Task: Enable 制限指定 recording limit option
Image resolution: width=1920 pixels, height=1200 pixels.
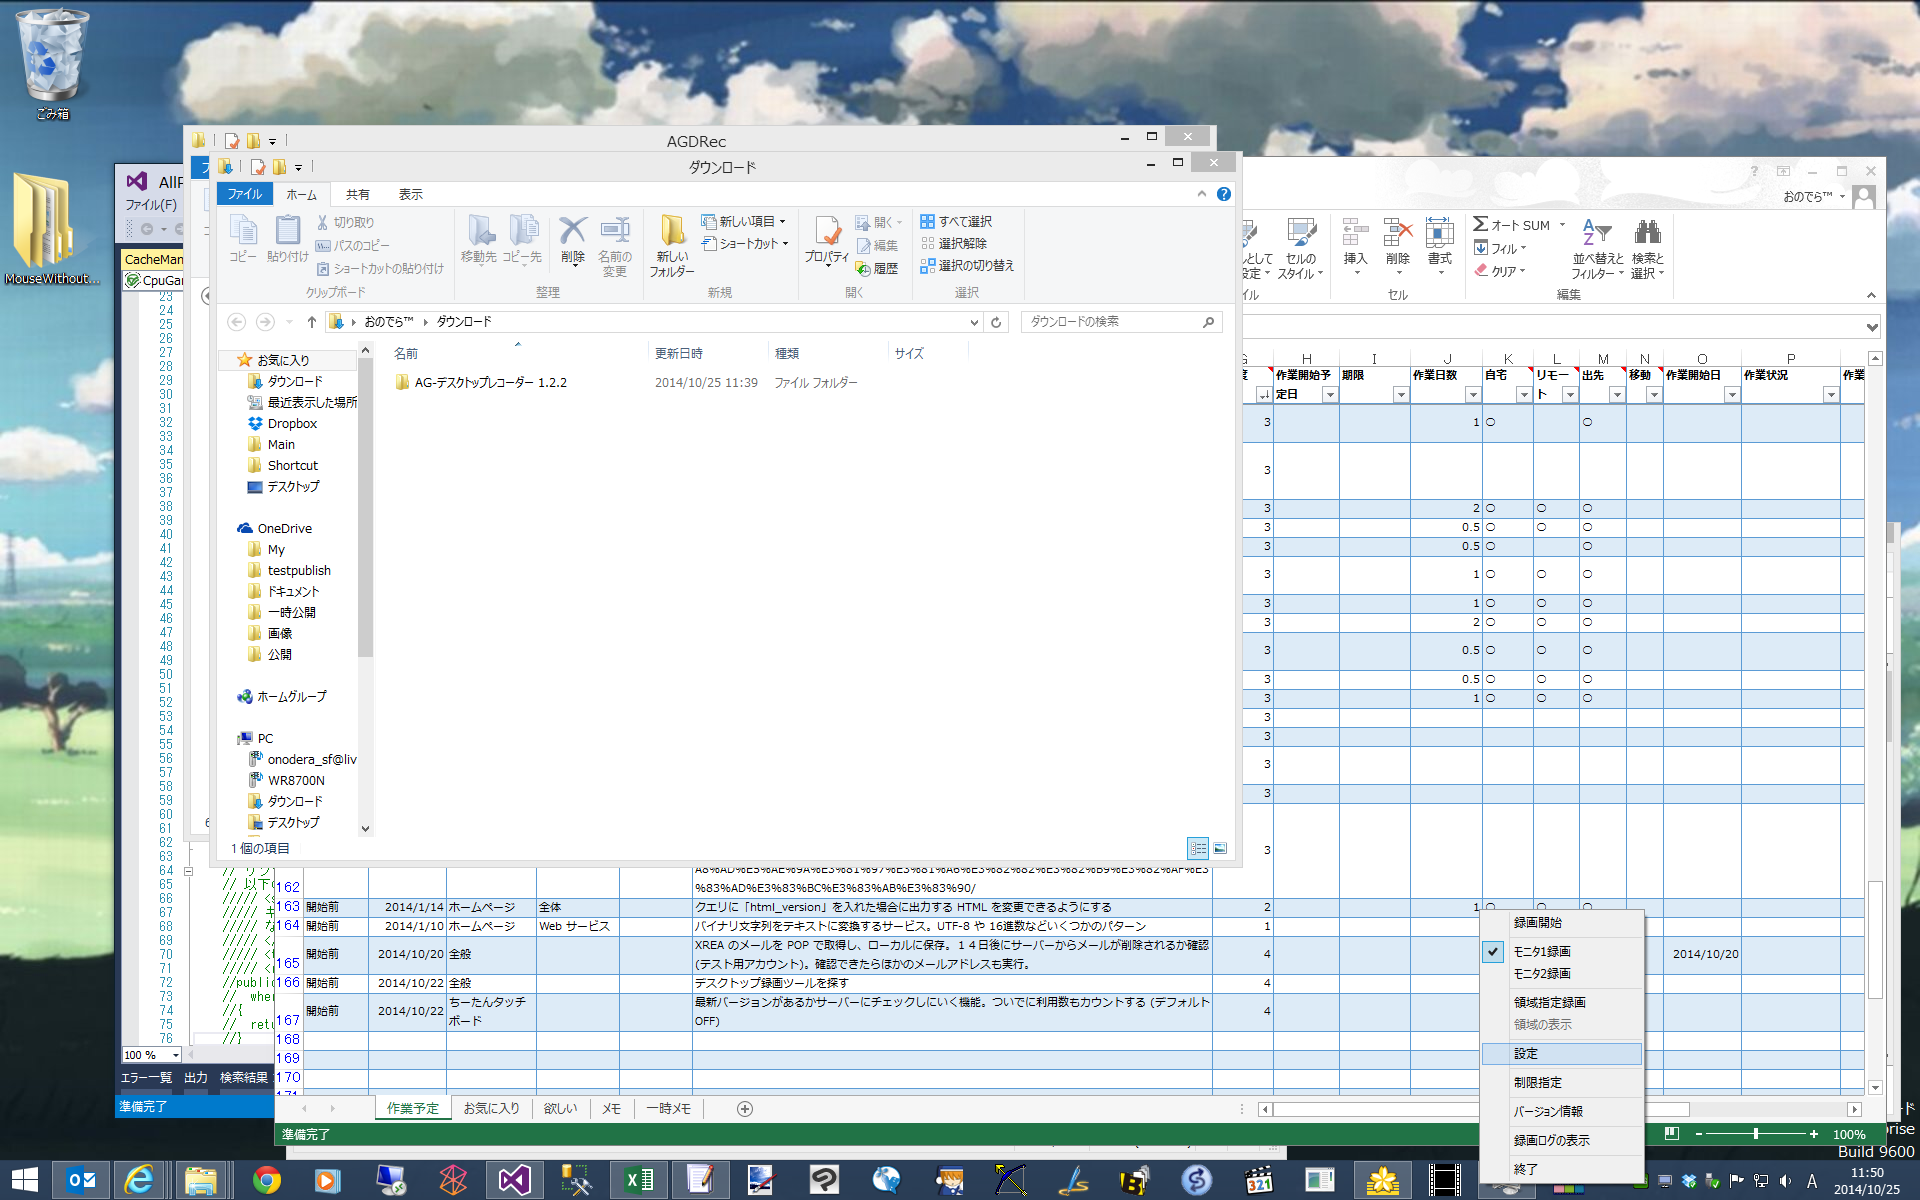Action: click(1536, 1081)
